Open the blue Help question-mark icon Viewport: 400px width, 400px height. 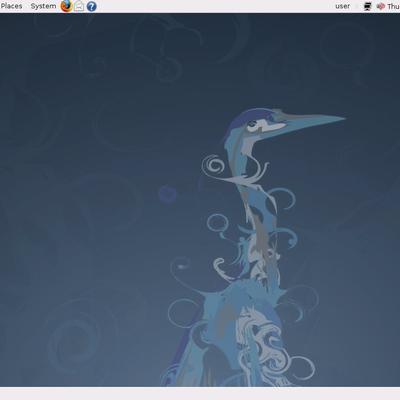click(91, 6)
